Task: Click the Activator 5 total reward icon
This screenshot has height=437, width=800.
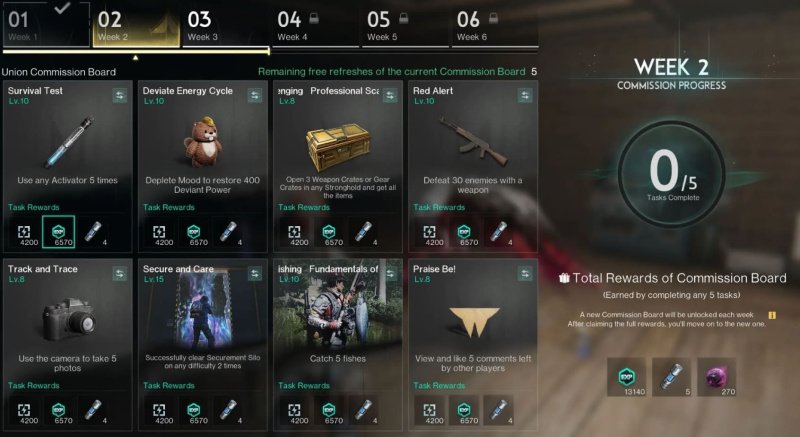Action: (x=672, y=377)
